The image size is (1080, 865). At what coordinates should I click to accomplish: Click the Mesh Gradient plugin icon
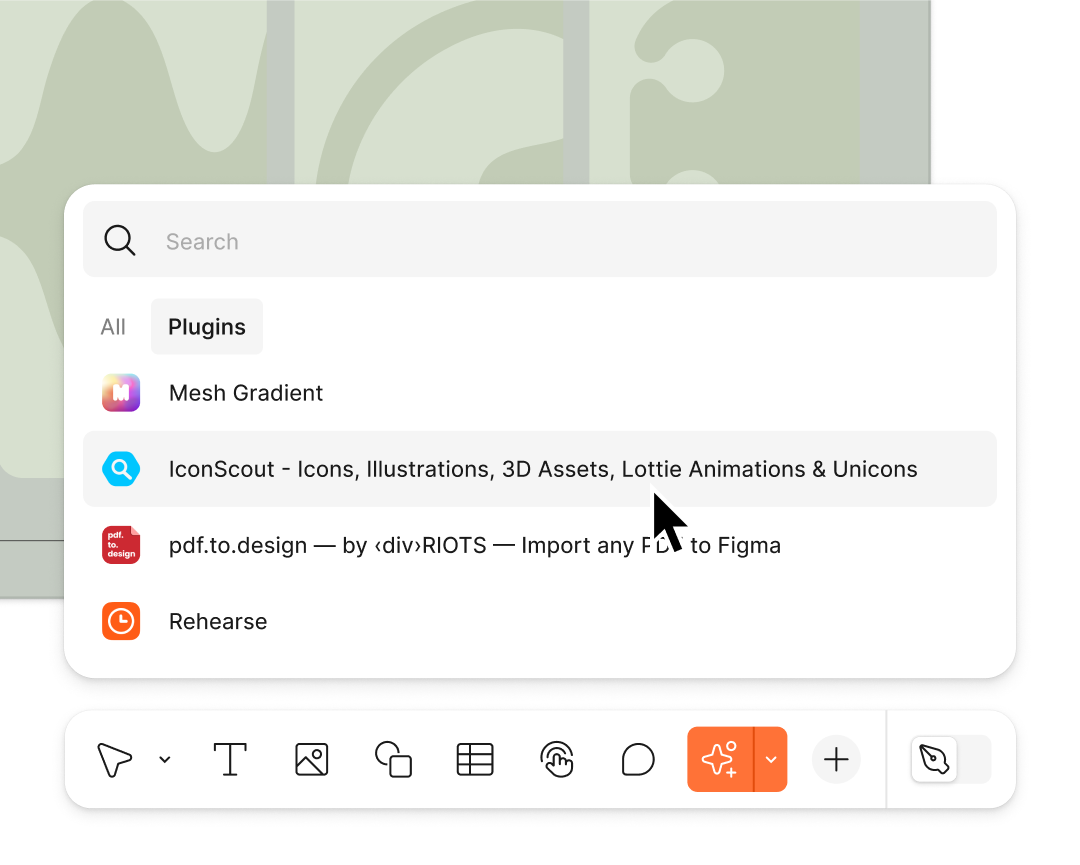[121, 393]
